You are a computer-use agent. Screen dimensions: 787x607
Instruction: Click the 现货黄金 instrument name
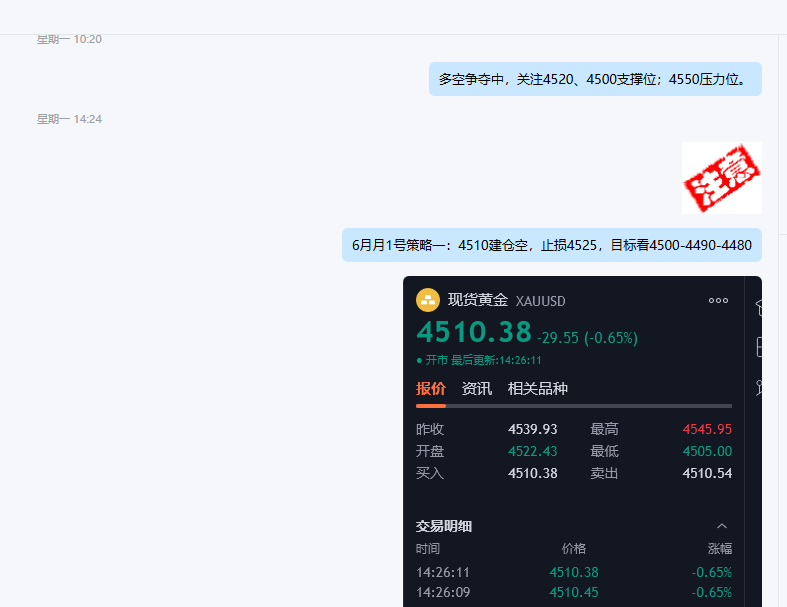coord(478,300)
